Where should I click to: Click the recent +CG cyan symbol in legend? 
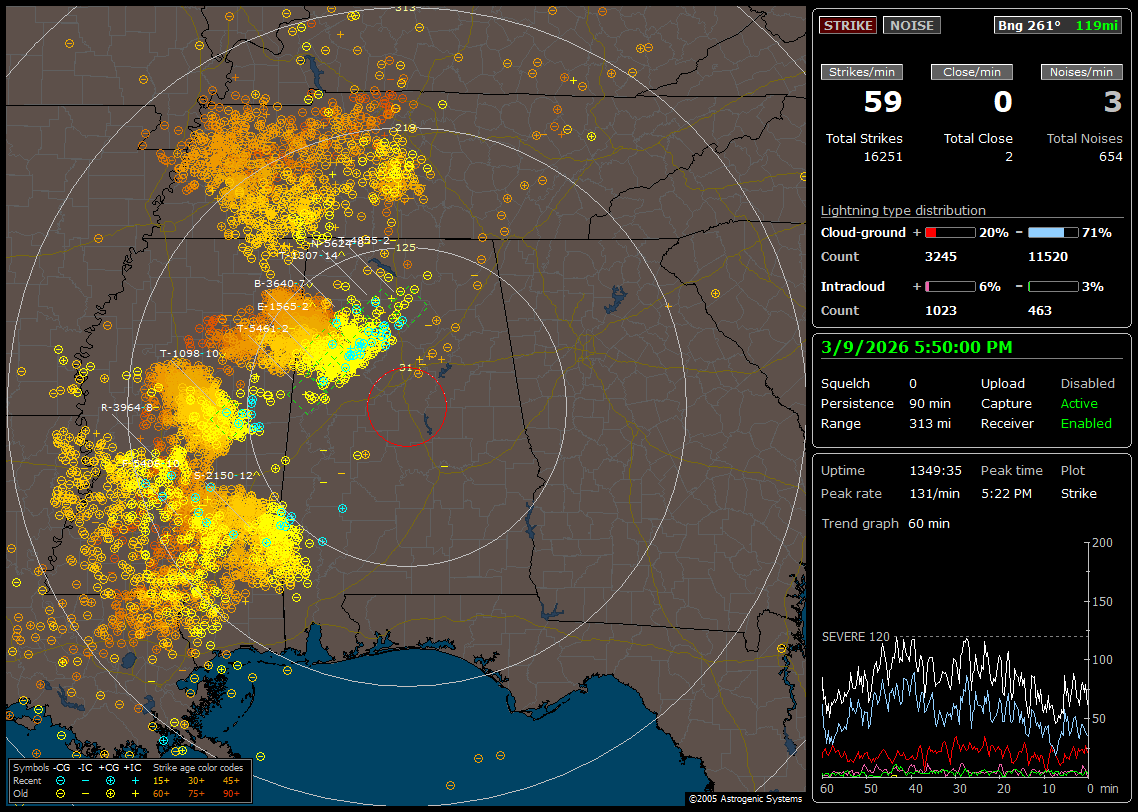coord(110,780)
